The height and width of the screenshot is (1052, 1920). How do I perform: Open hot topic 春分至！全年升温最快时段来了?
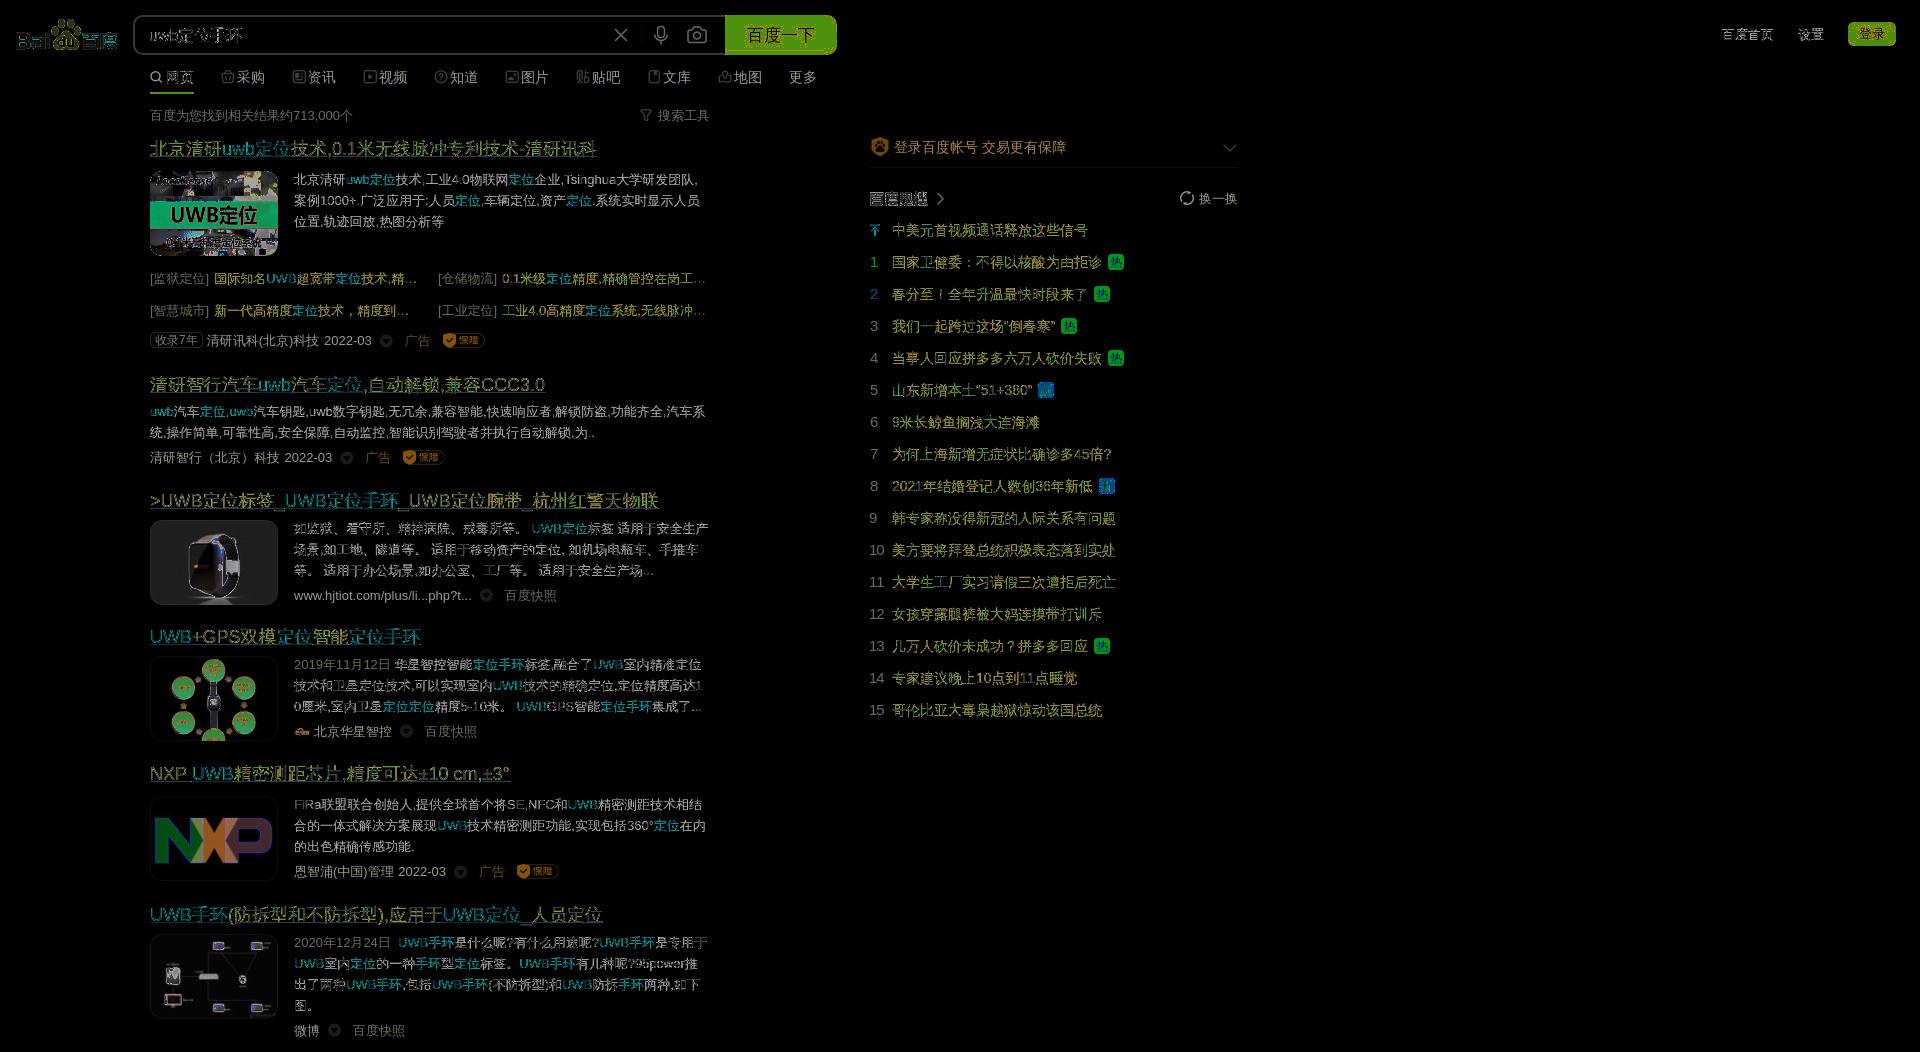(990, 295)
